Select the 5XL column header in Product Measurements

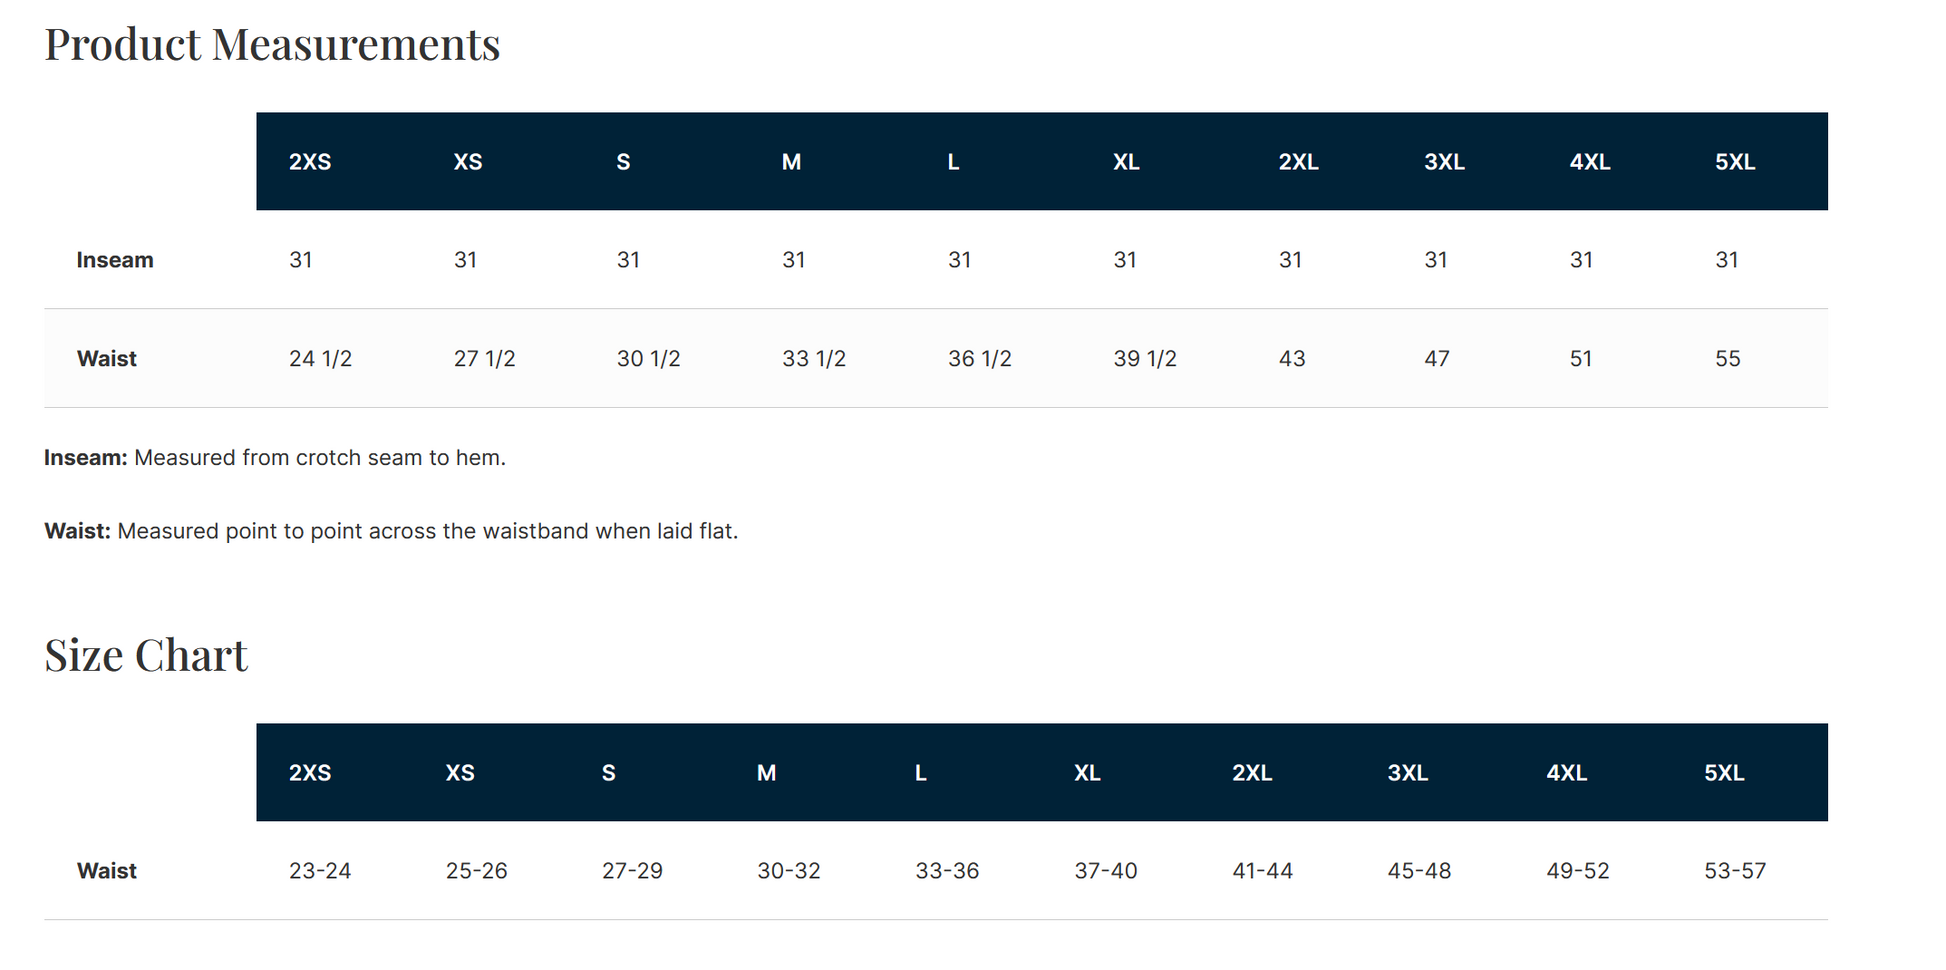tap(1735, 162)
